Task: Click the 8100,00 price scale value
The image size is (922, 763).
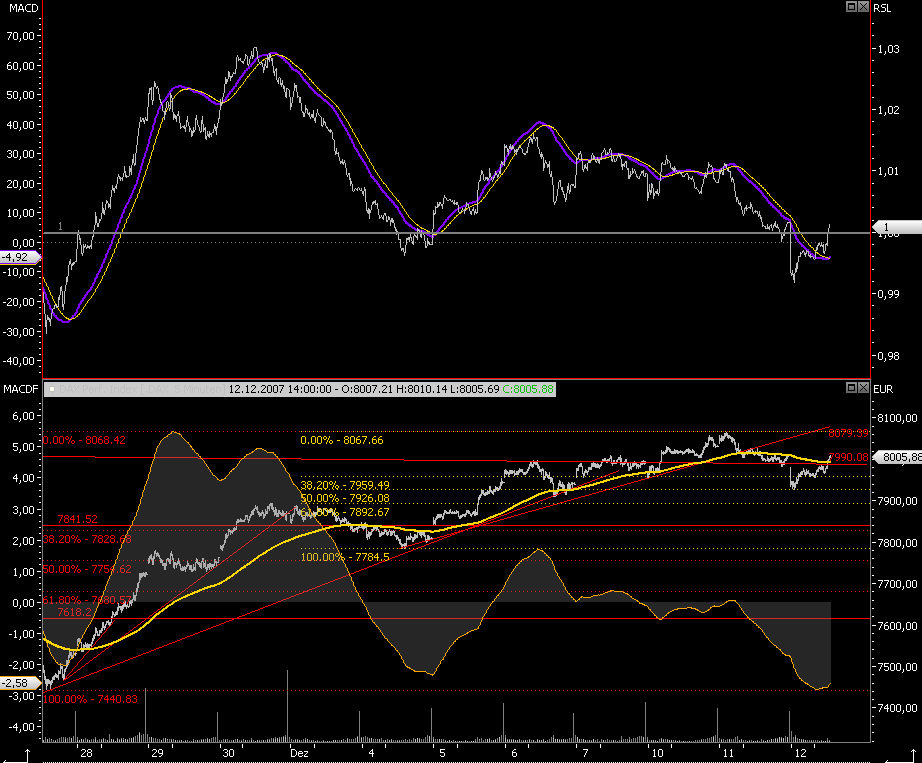Action: click(897, 419)
